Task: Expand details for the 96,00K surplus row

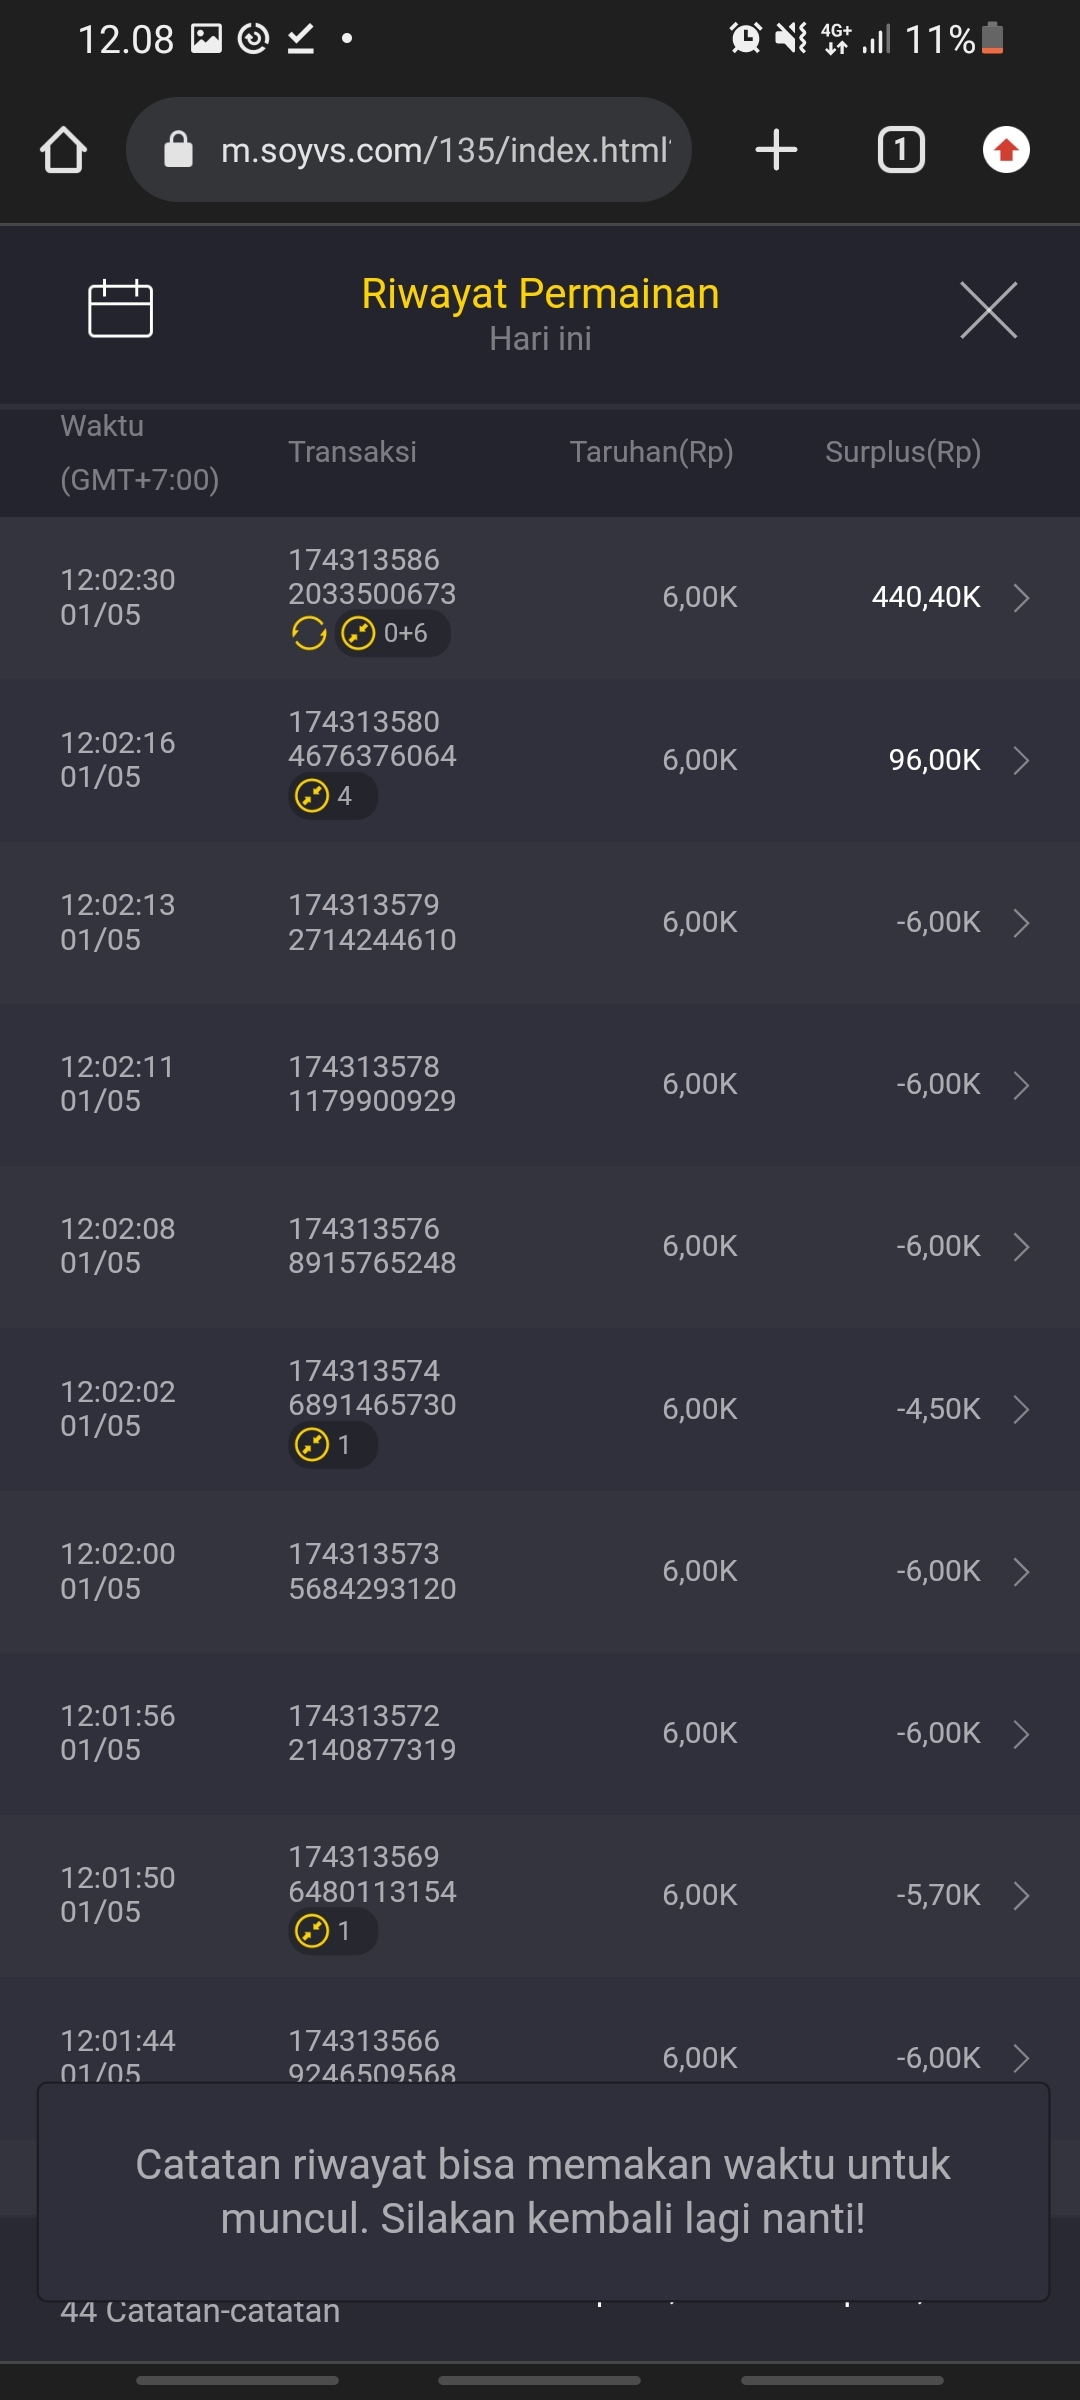Action: [x=1021, y=760]
